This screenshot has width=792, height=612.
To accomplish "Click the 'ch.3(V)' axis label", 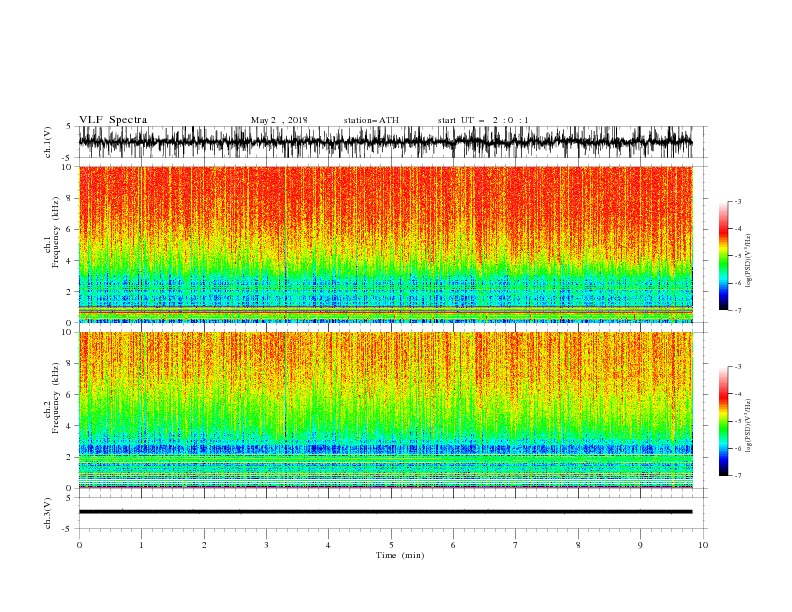I will point(48,513).
